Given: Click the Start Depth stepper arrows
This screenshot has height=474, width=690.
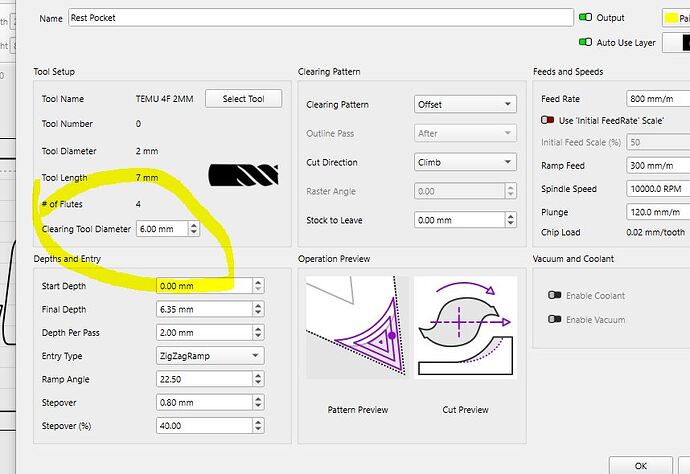Looking at the screenshot, I should pyautogui.click(x=258, y=286).
